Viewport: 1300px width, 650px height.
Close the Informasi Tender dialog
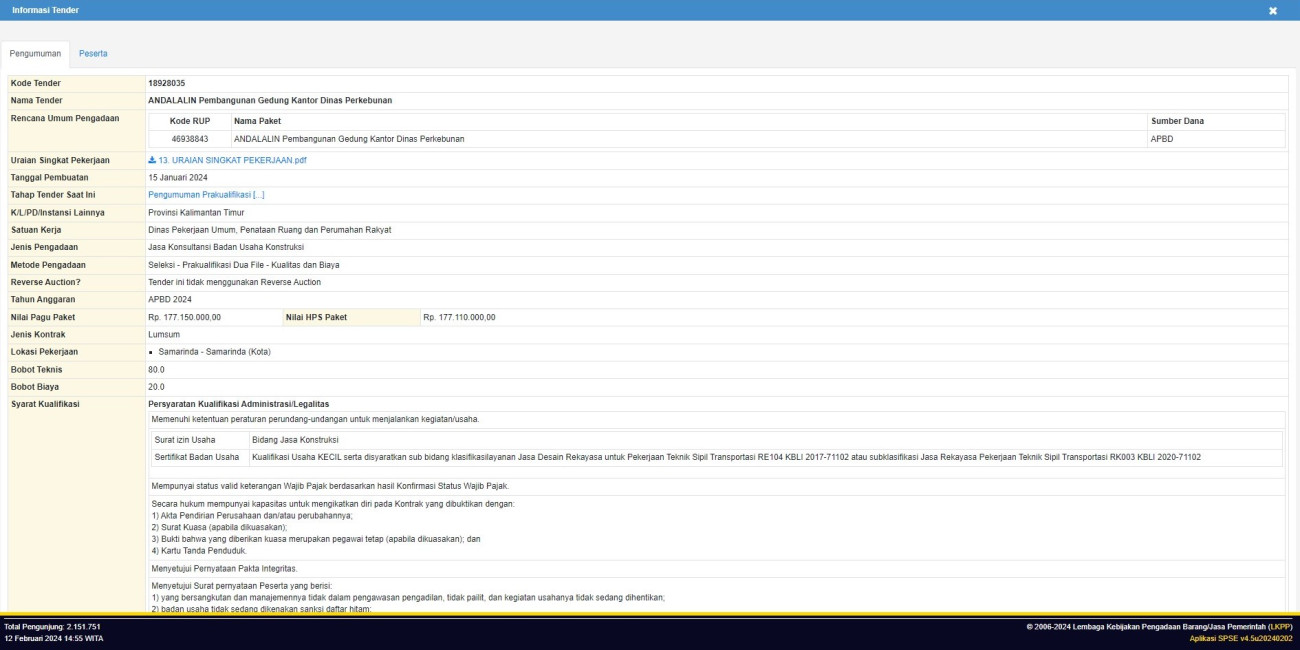(1273, 10)
